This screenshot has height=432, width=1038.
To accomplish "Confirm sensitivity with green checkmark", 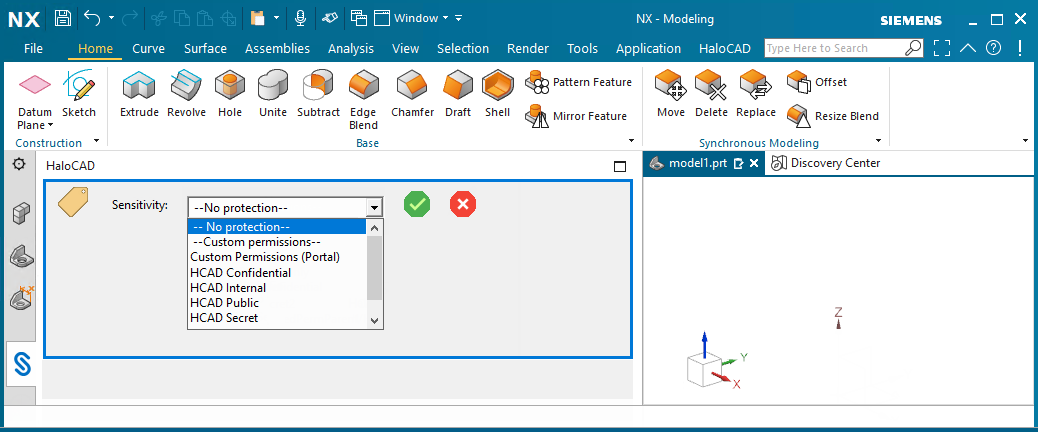I will pos(417,204).
